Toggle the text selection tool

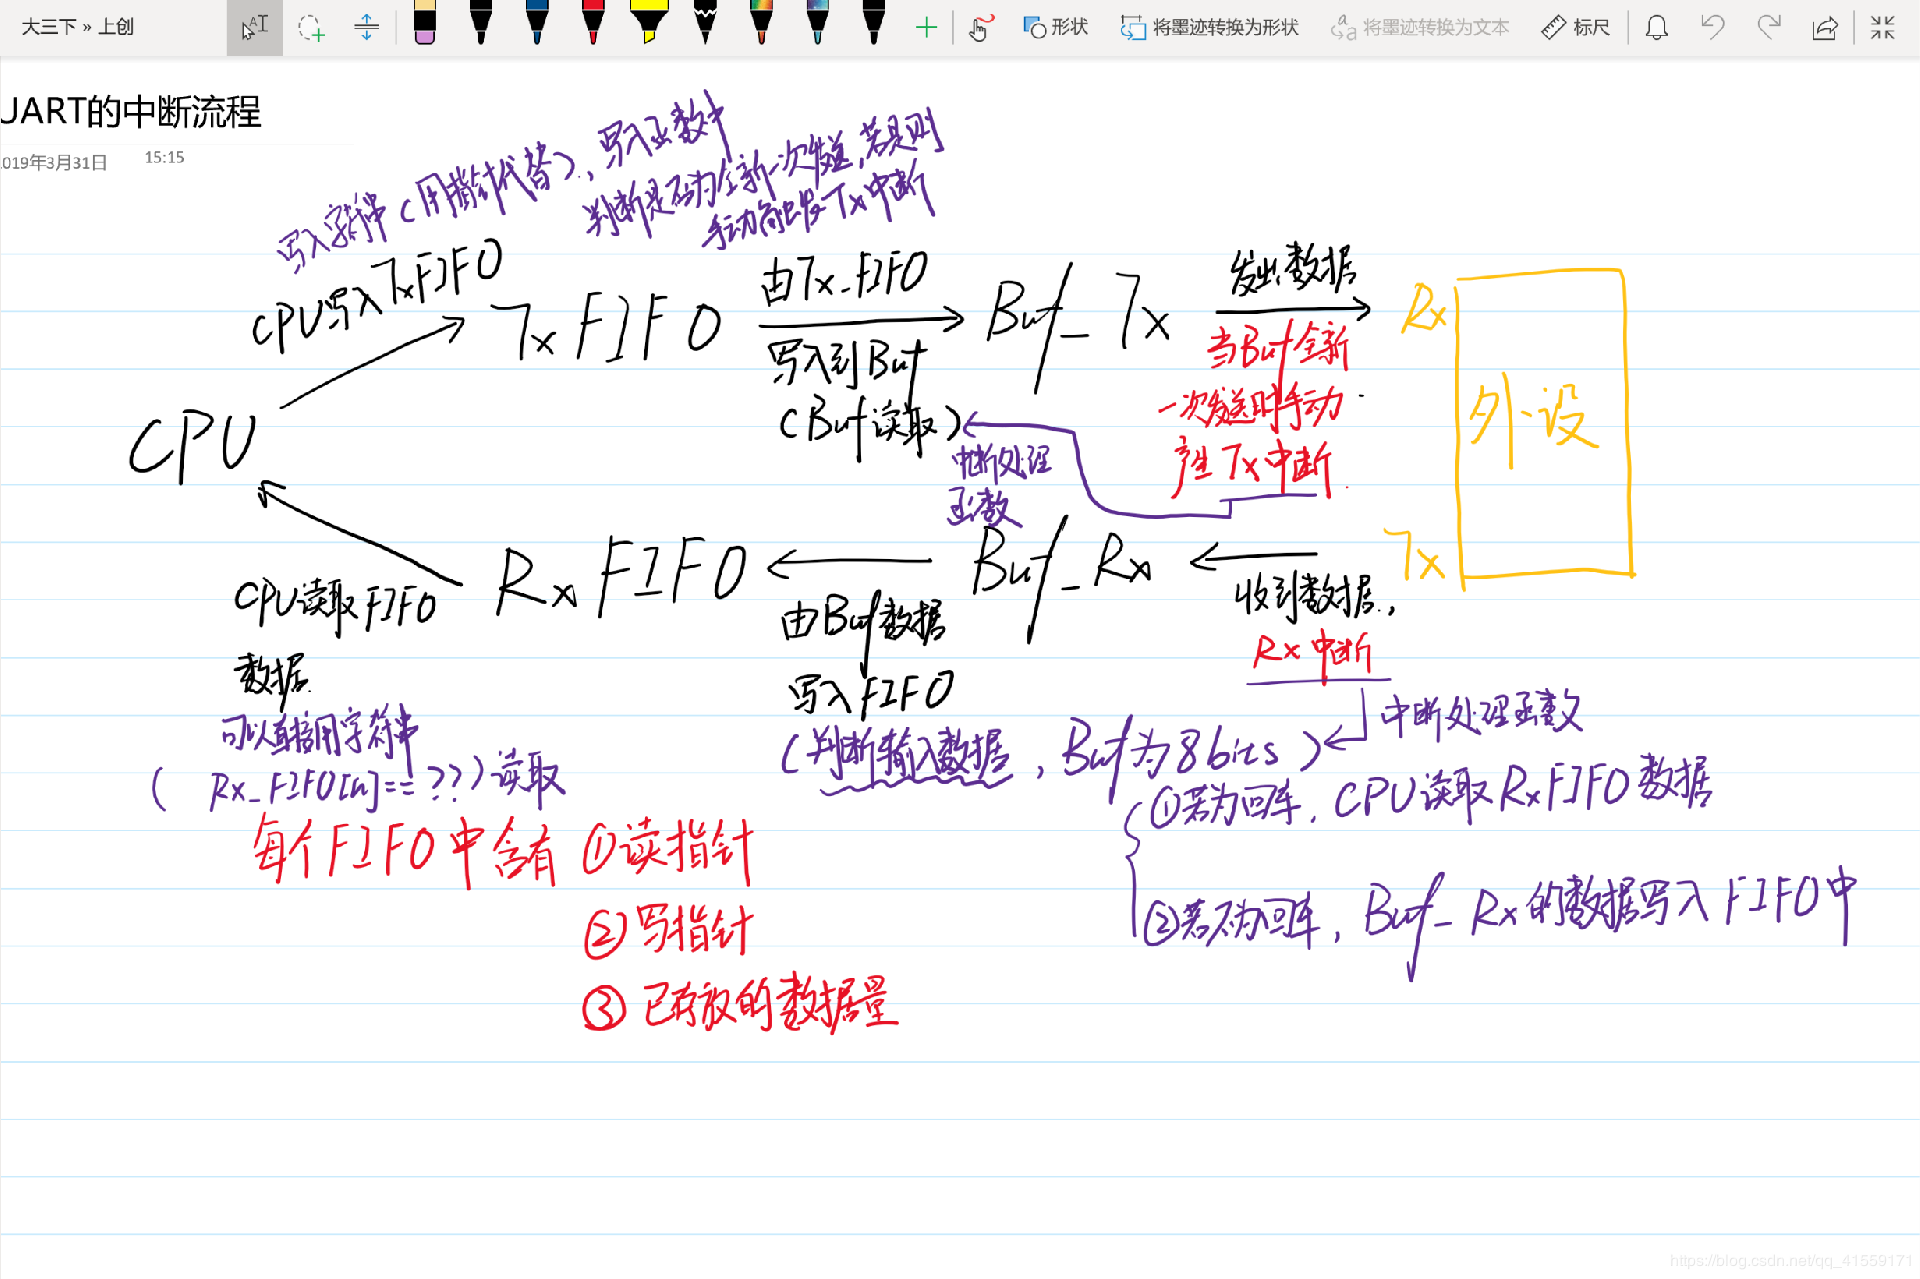[x=255, y=27]
